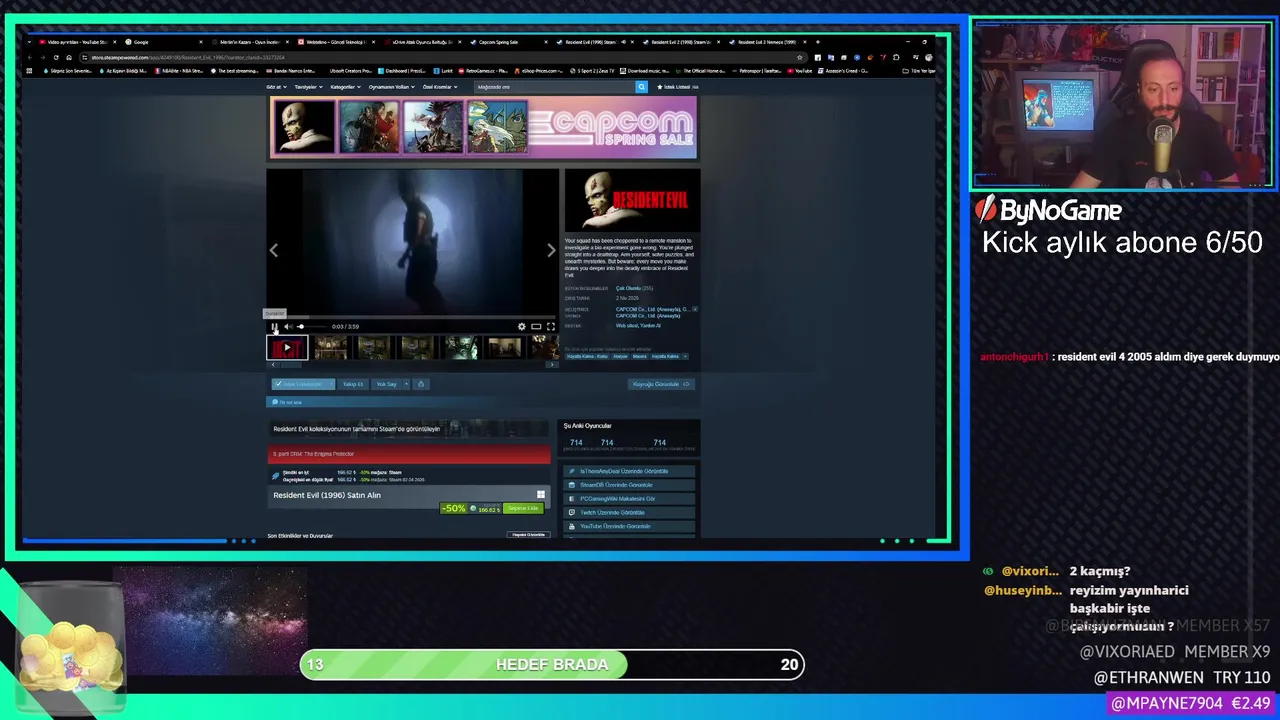Expand more tags with the plus button
The width and height of the screenshot is (1280, 720).
coord(685,356)
